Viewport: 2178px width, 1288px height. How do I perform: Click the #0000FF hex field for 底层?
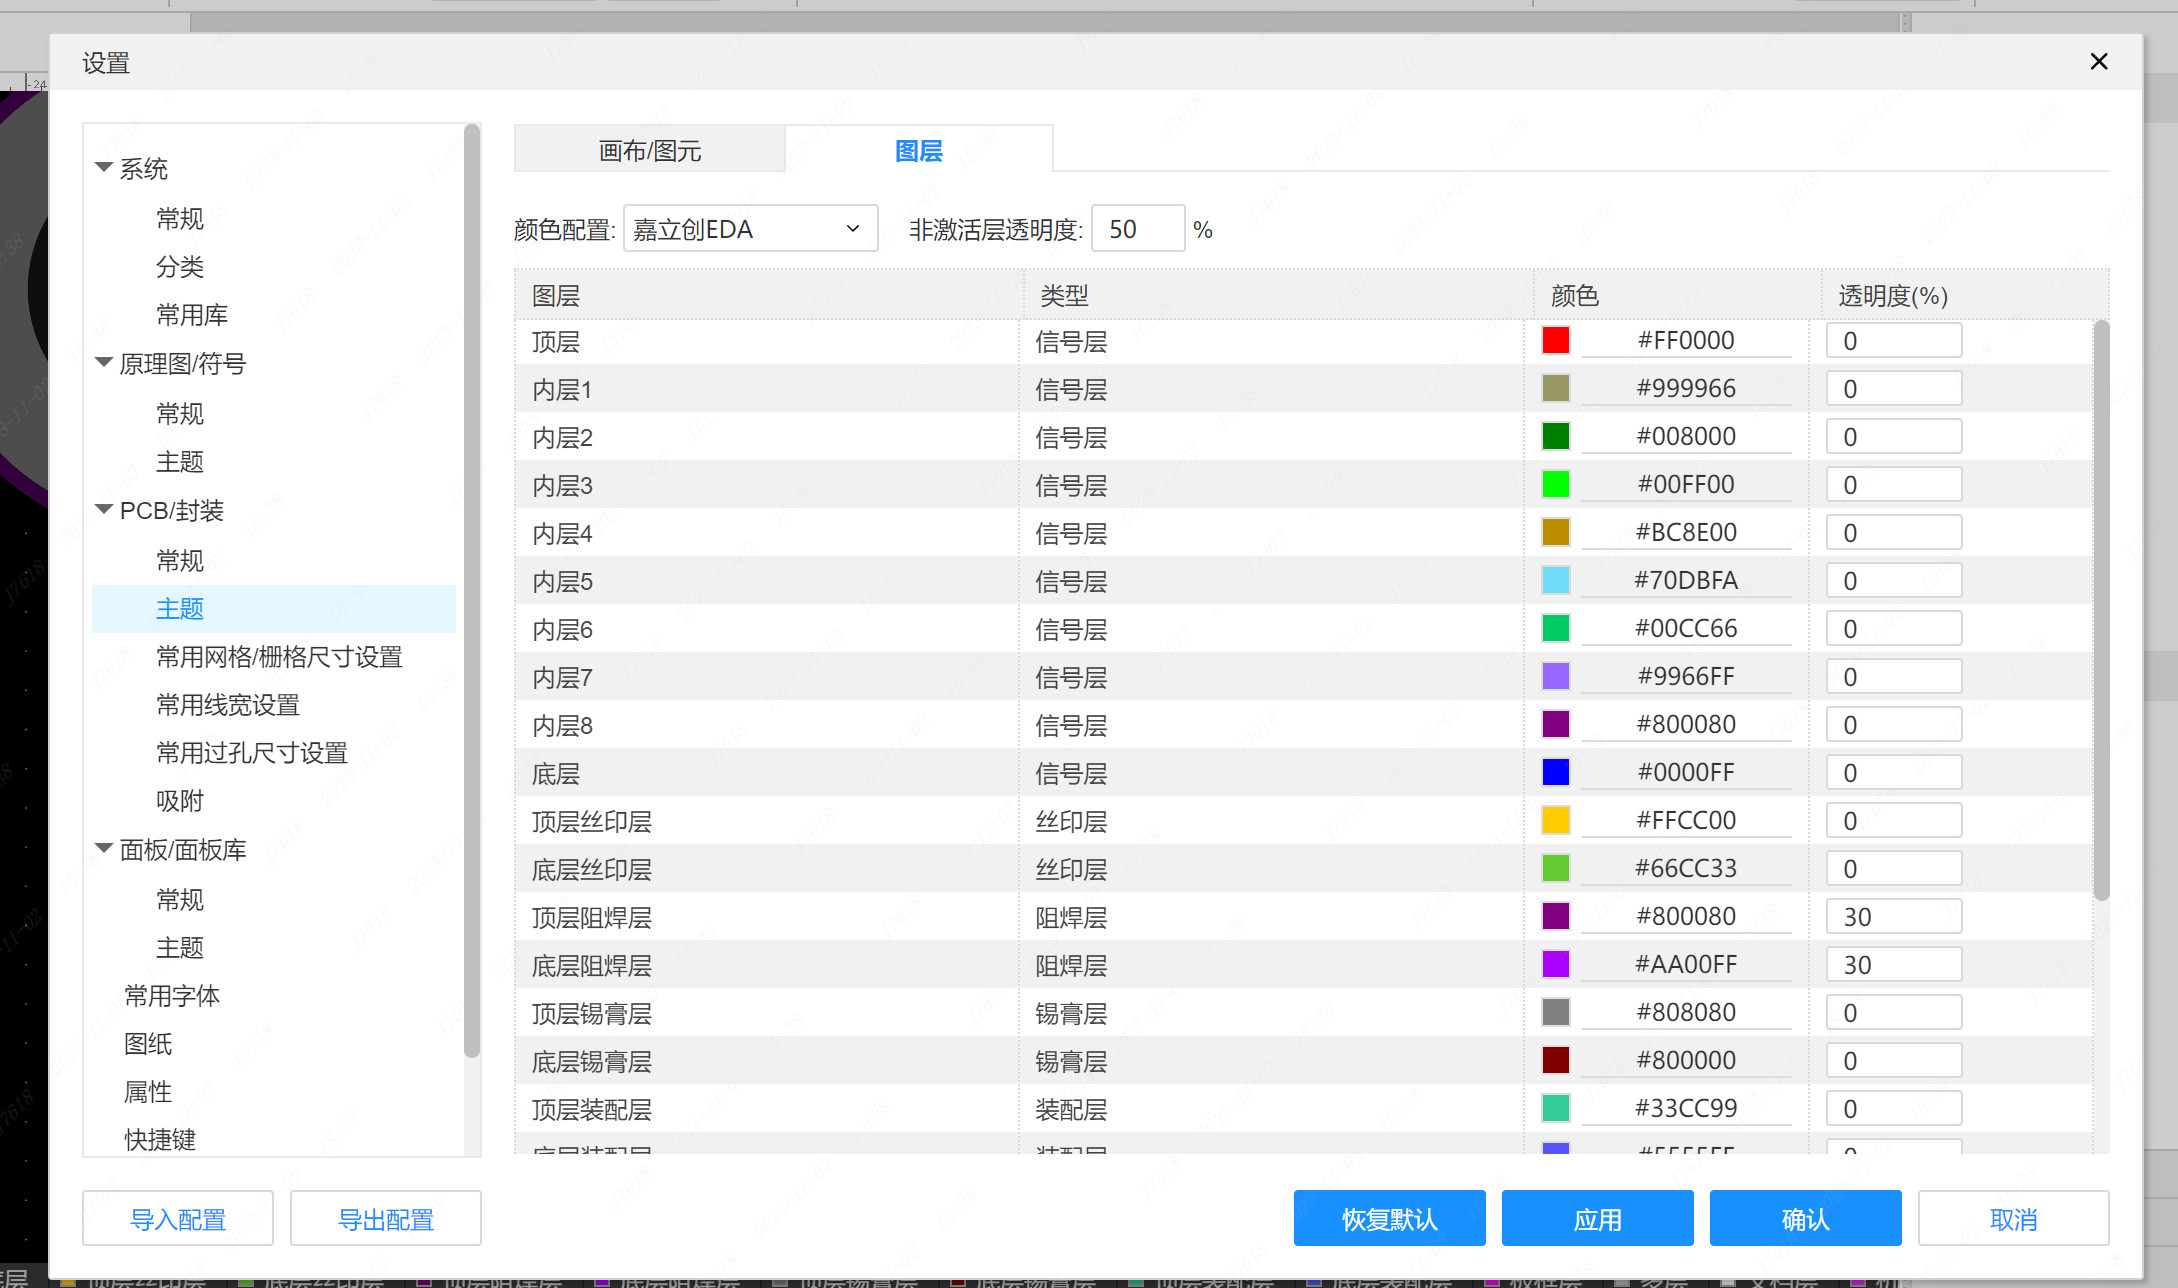(x=1686, y=772)
